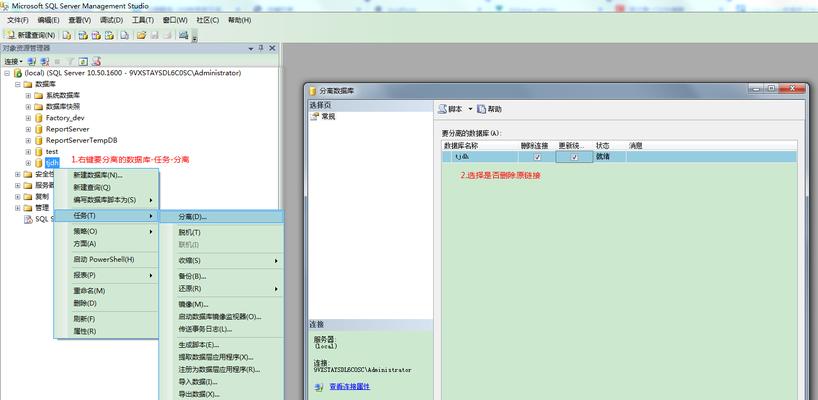Select the 系统数据库 folder icon
The height and width of the screenshot is (400, 818).
[x=39, y=95]
